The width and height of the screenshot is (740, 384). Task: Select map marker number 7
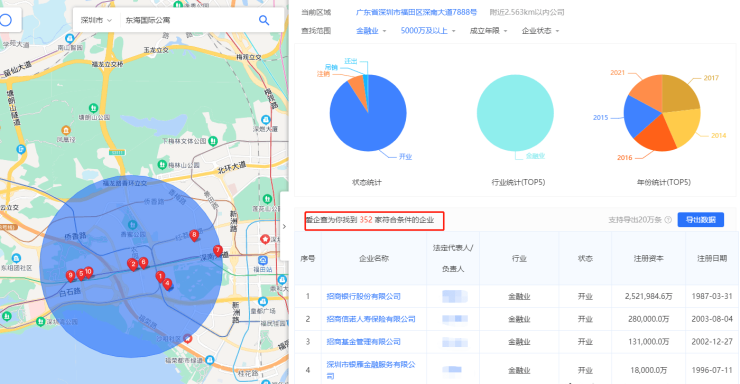(x=218, y=251)
